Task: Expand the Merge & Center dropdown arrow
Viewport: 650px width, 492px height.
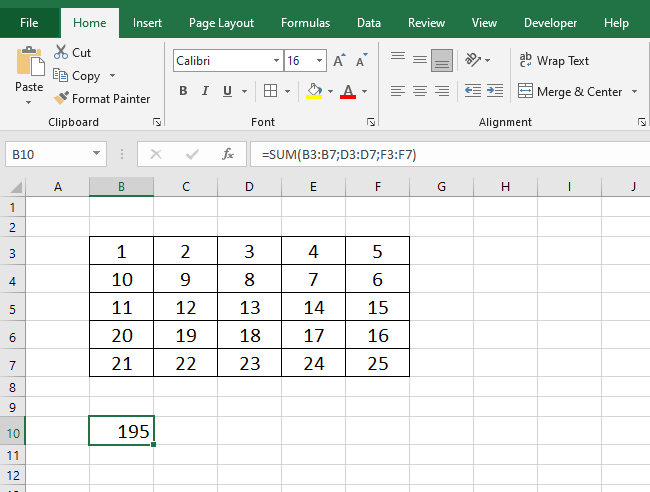Action: (x=633, y=92)
